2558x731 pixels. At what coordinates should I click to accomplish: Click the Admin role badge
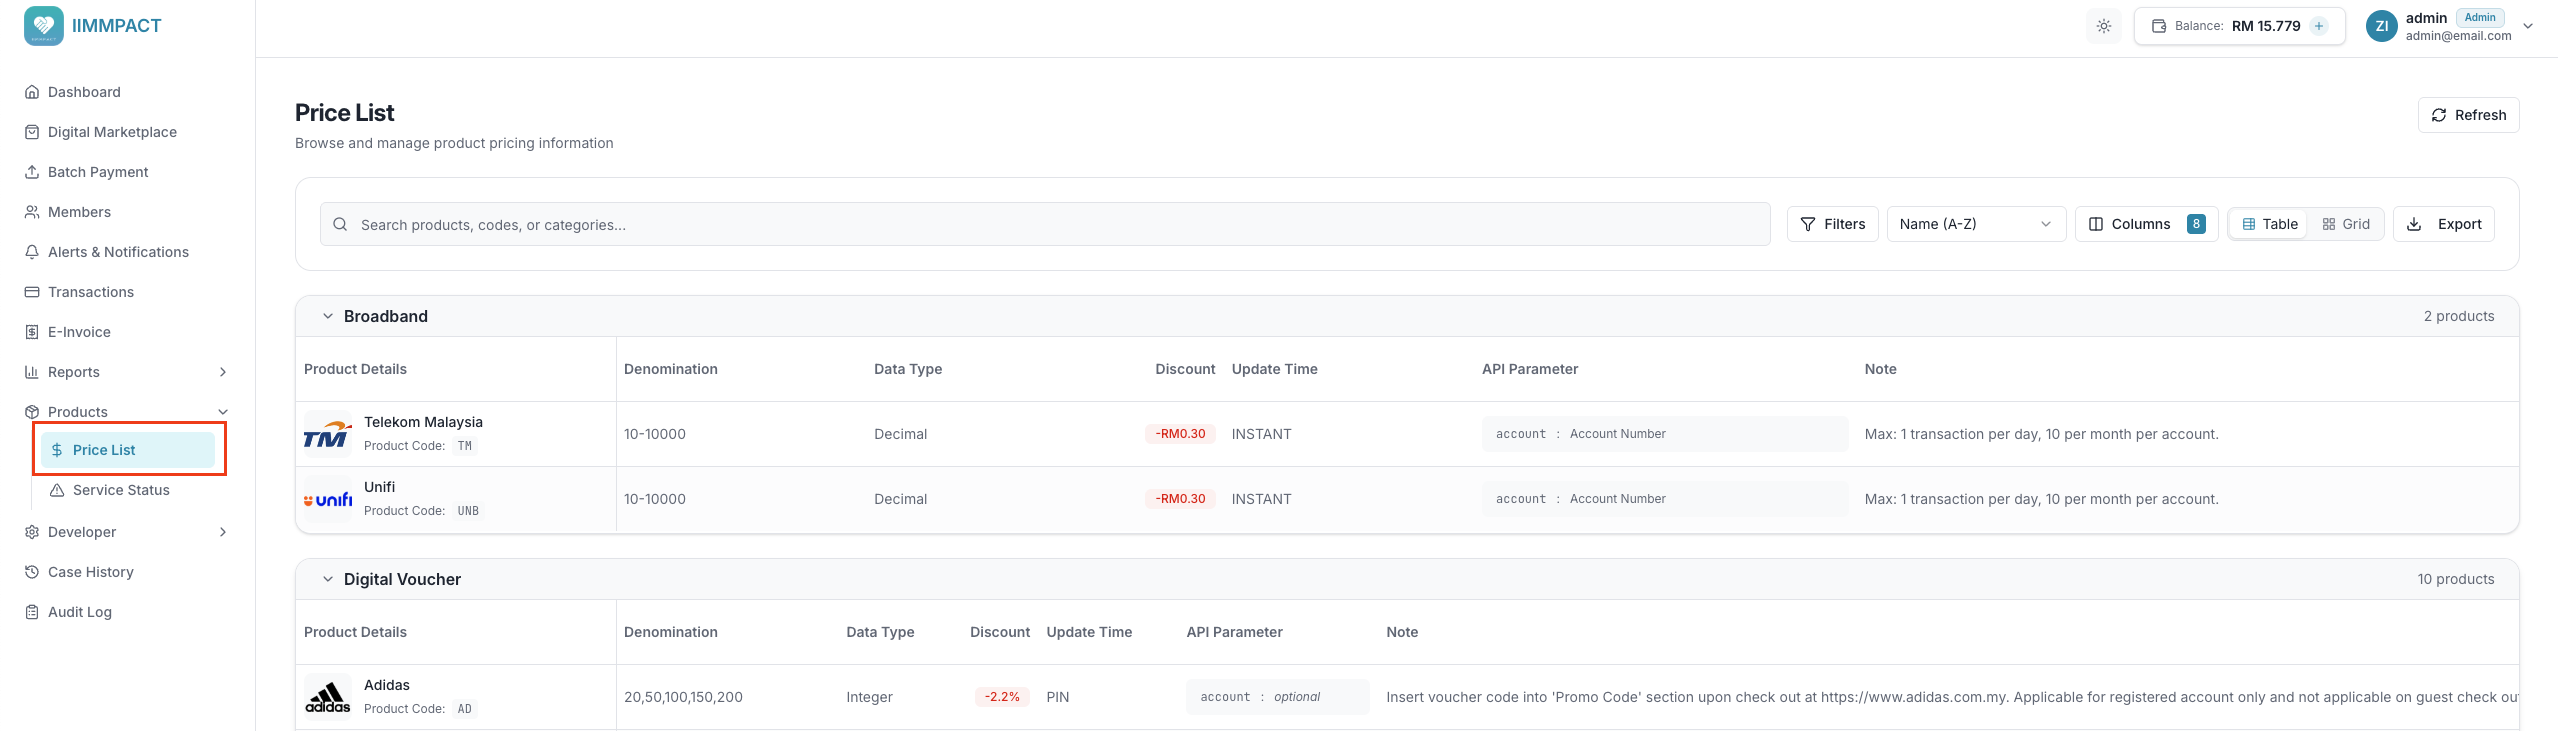tap(2480, 17)
